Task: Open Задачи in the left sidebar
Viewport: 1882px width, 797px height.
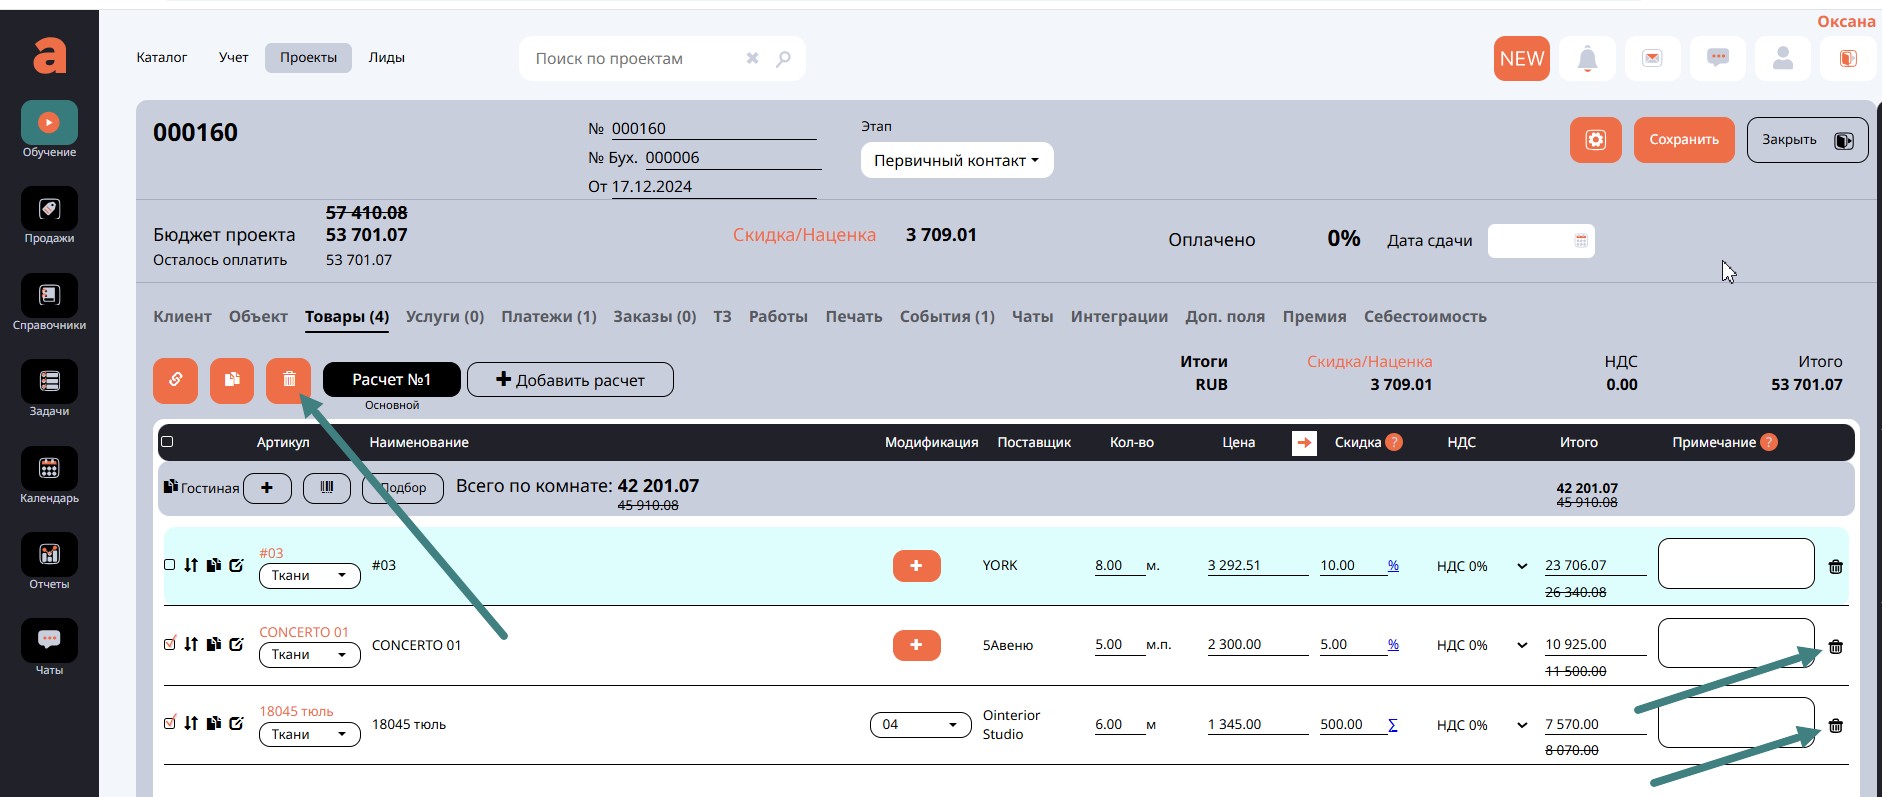Action: [49, 388]
